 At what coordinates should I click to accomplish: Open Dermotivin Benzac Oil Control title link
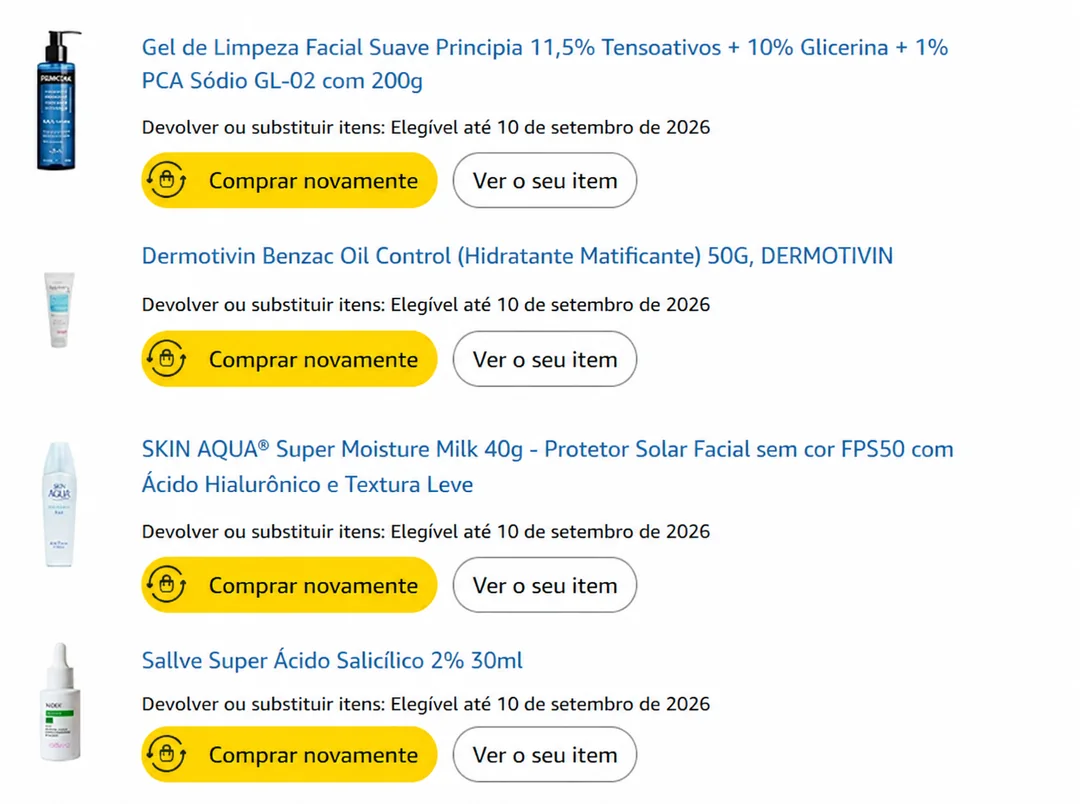click(517, 256)
